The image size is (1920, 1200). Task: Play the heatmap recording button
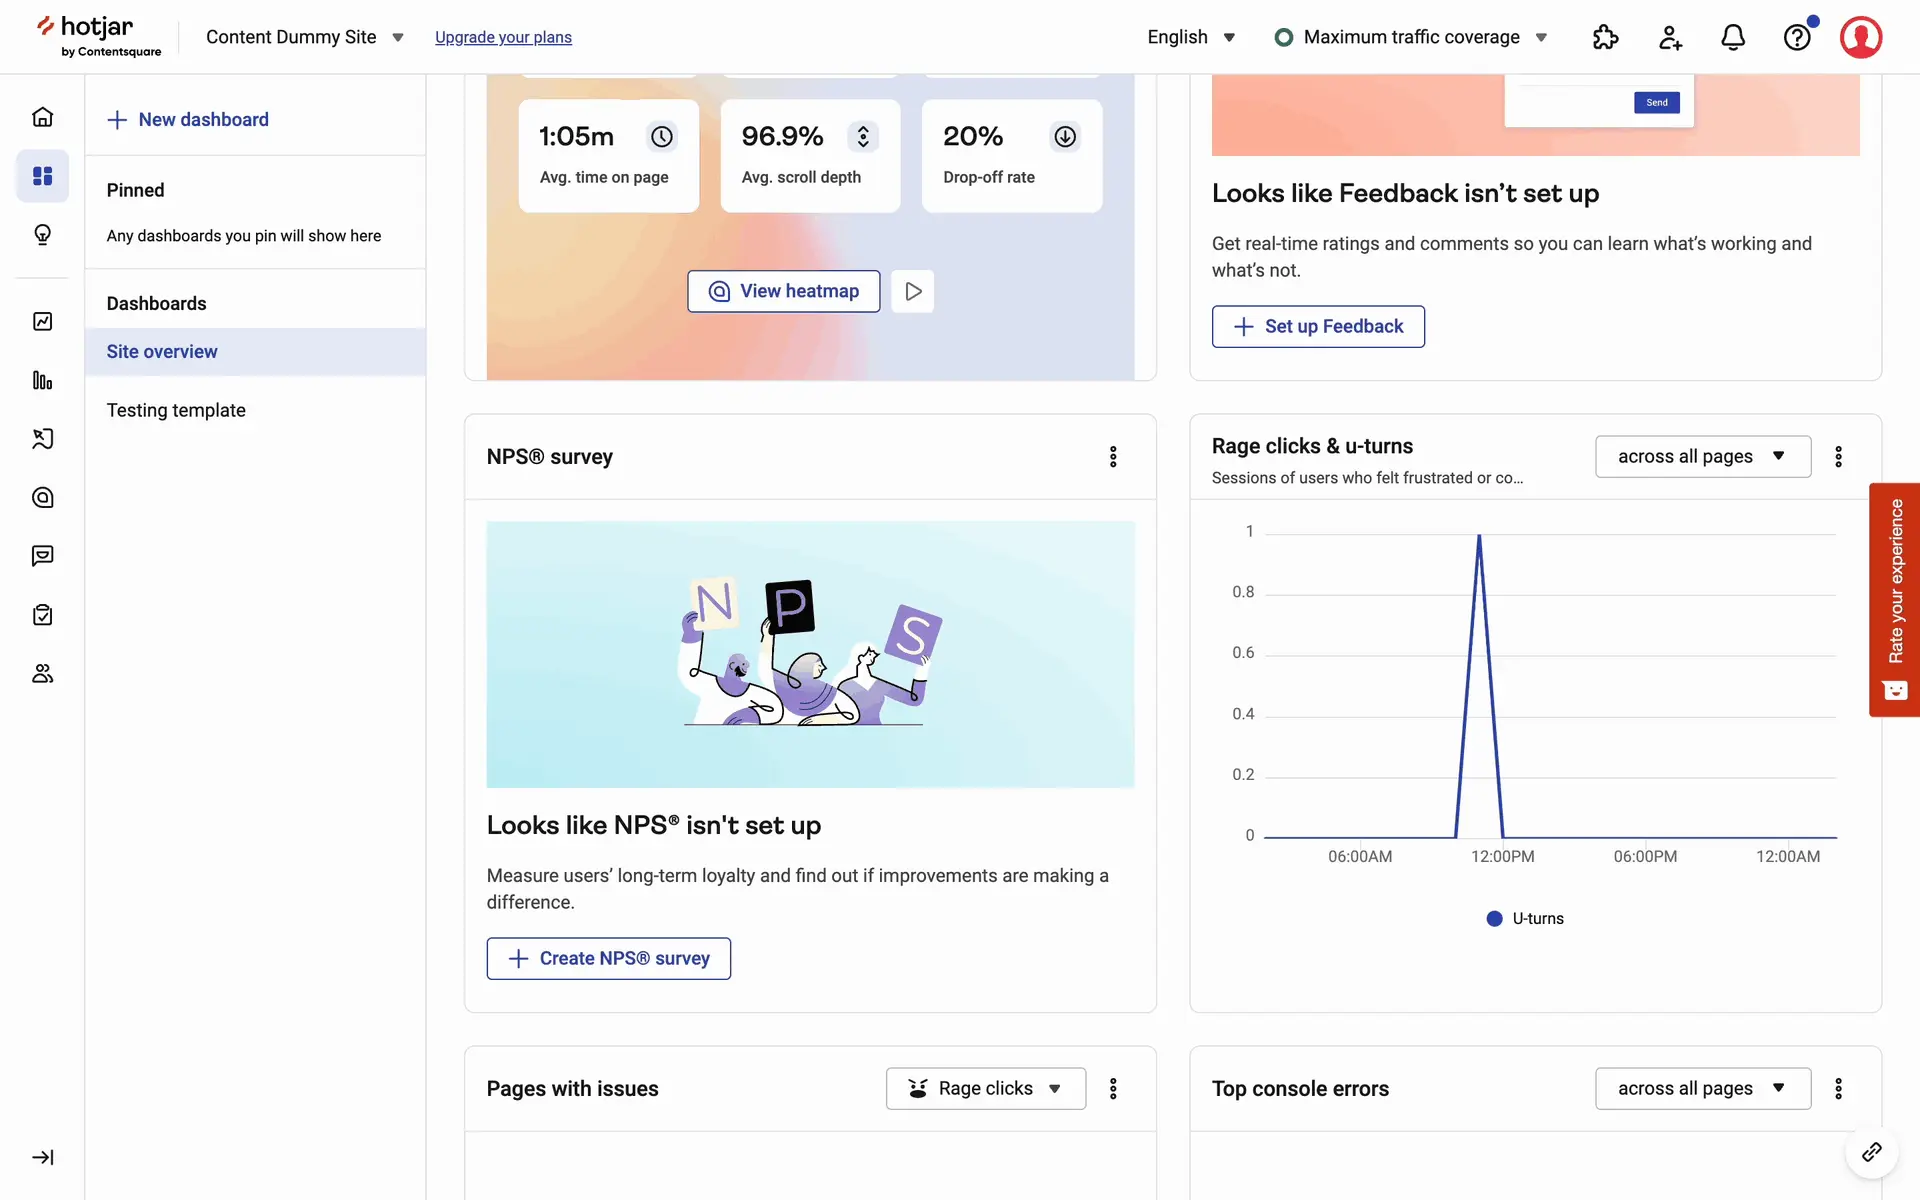pyautogui.click(x=912, y=291)
